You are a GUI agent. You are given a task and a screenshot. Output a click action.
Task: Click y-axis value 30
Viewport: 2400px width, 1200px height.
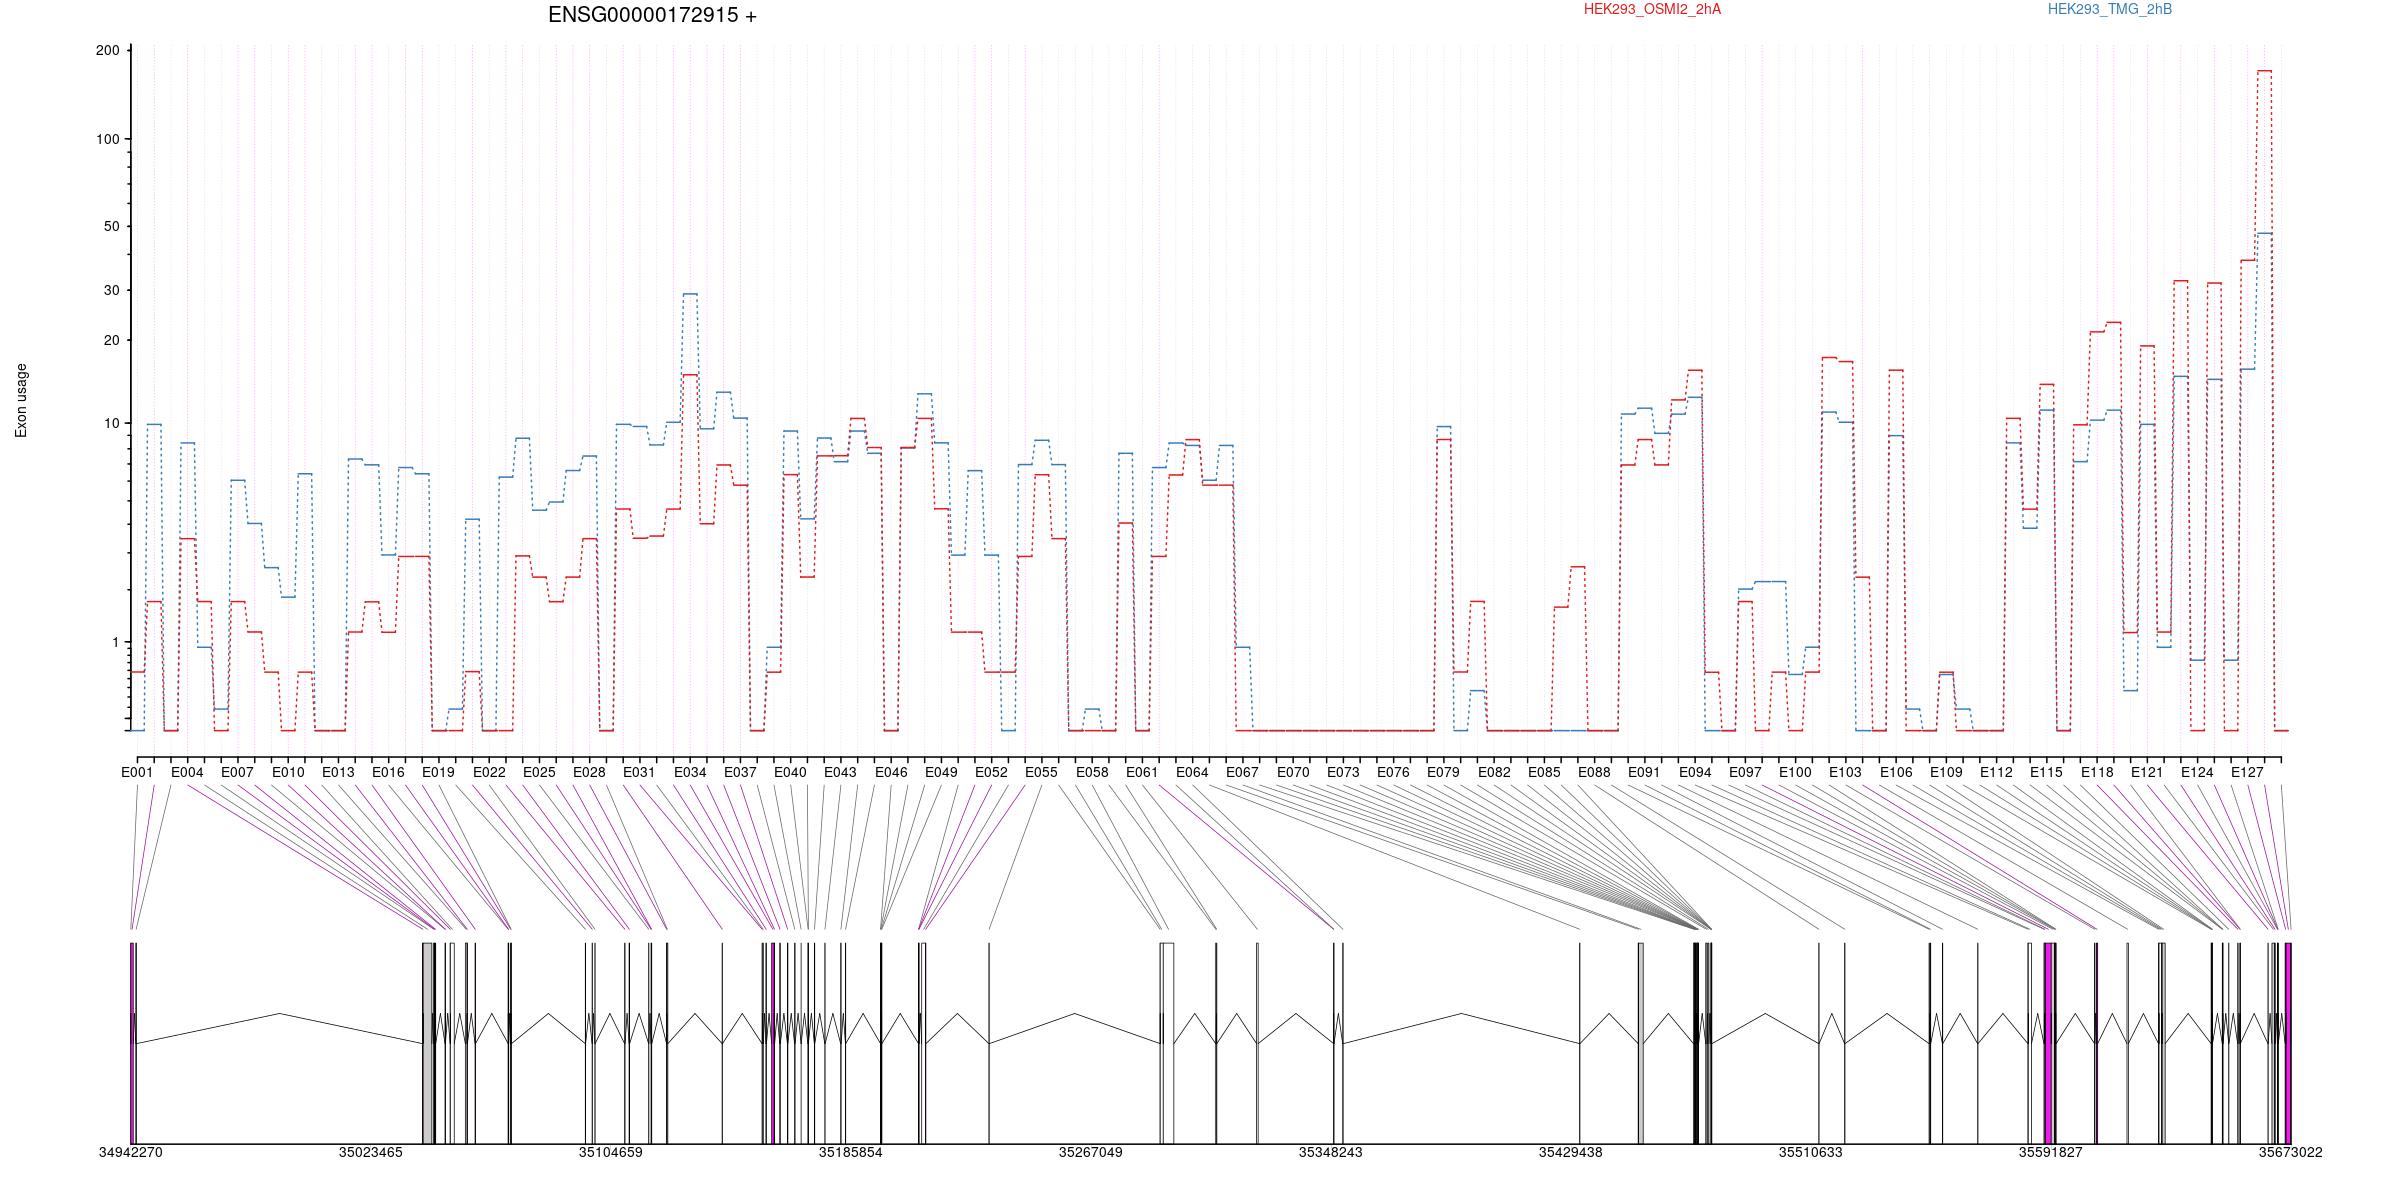(x=112, y=291)
